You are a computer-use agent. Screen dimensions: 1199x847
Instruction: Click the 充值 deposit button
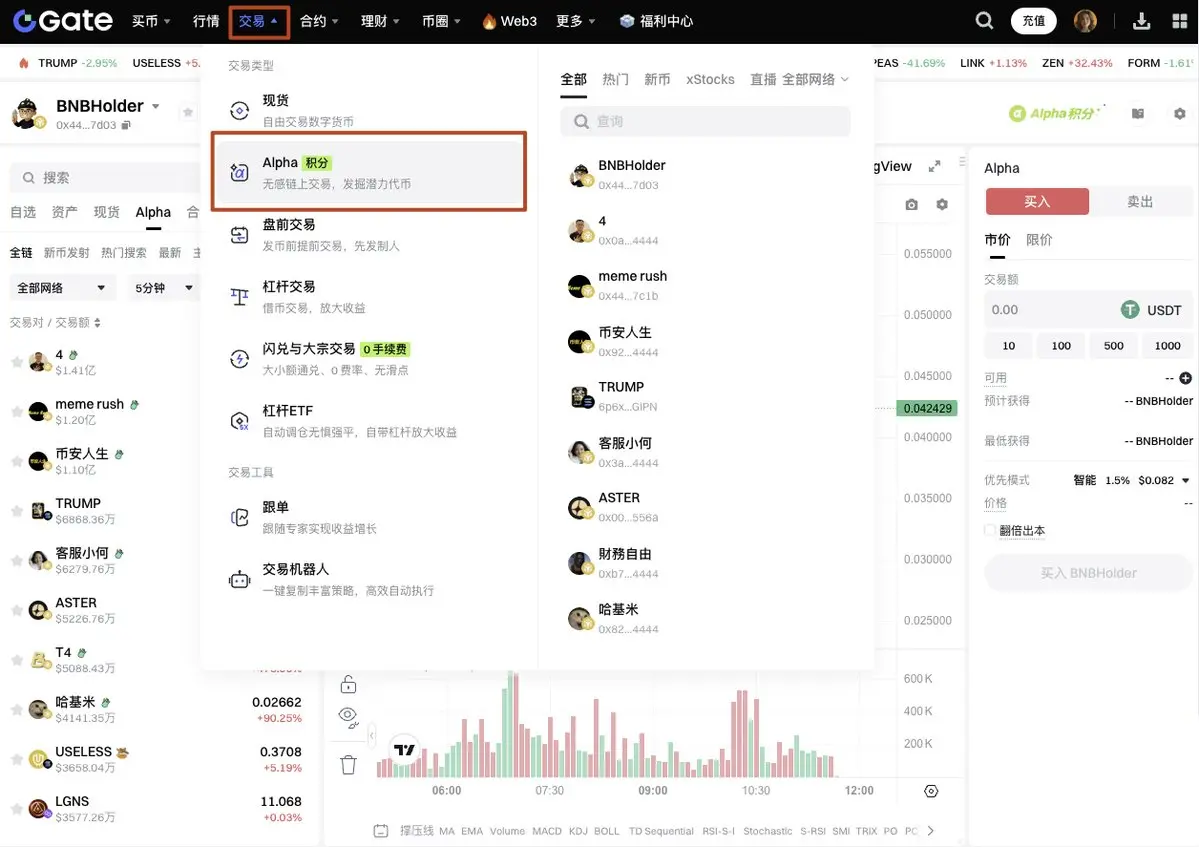[1034, 21]
